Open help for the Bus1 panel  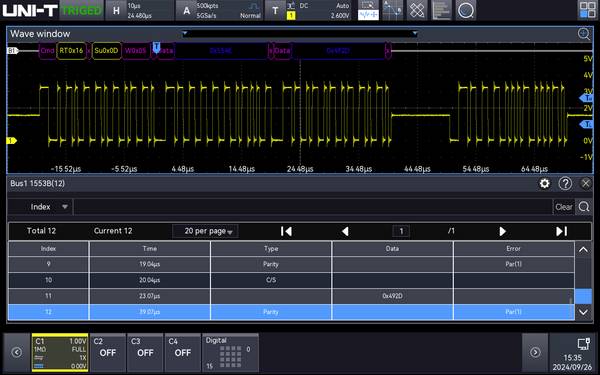pos(565,184)
